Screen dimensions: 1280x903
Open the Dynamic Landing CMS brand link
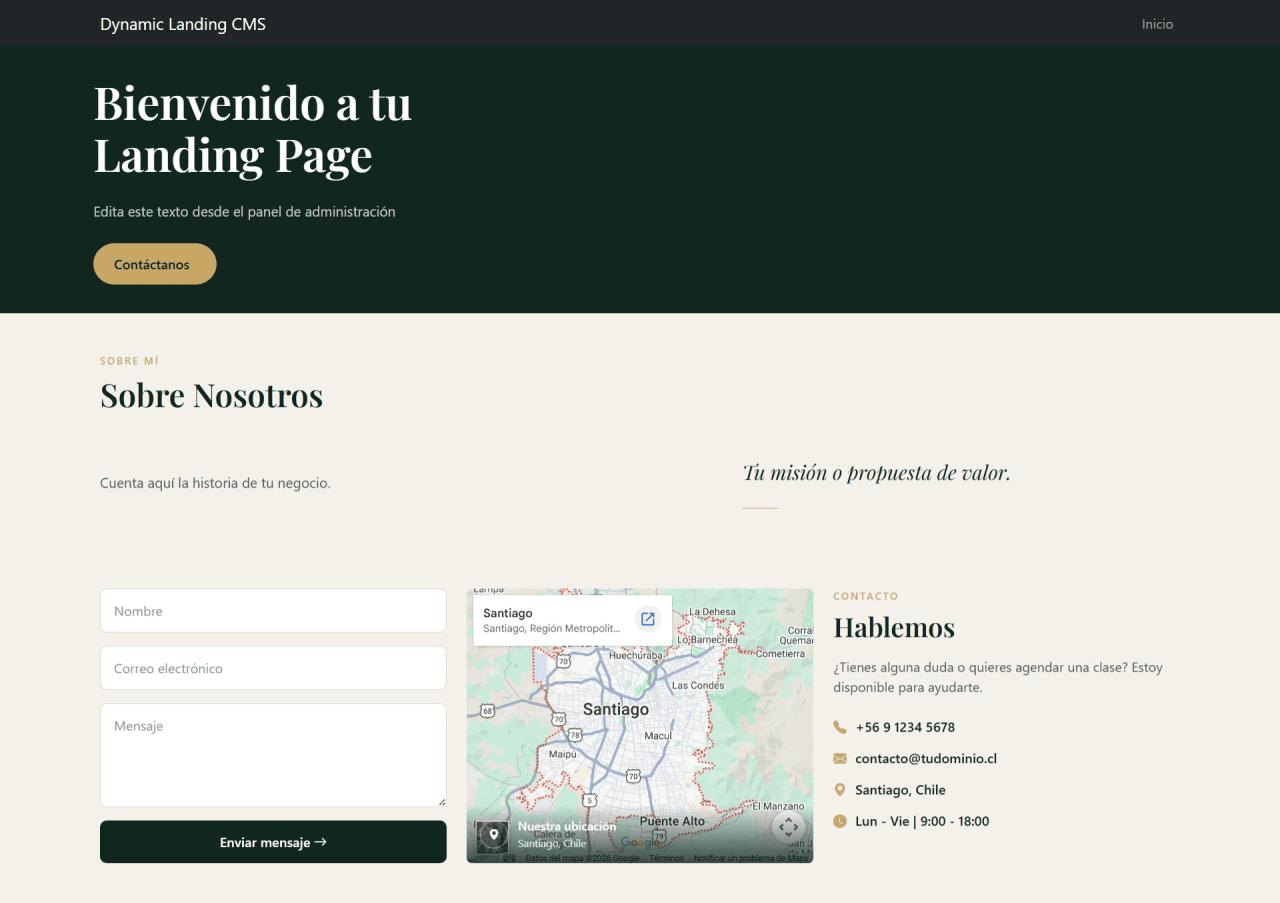tap(183, 24)
